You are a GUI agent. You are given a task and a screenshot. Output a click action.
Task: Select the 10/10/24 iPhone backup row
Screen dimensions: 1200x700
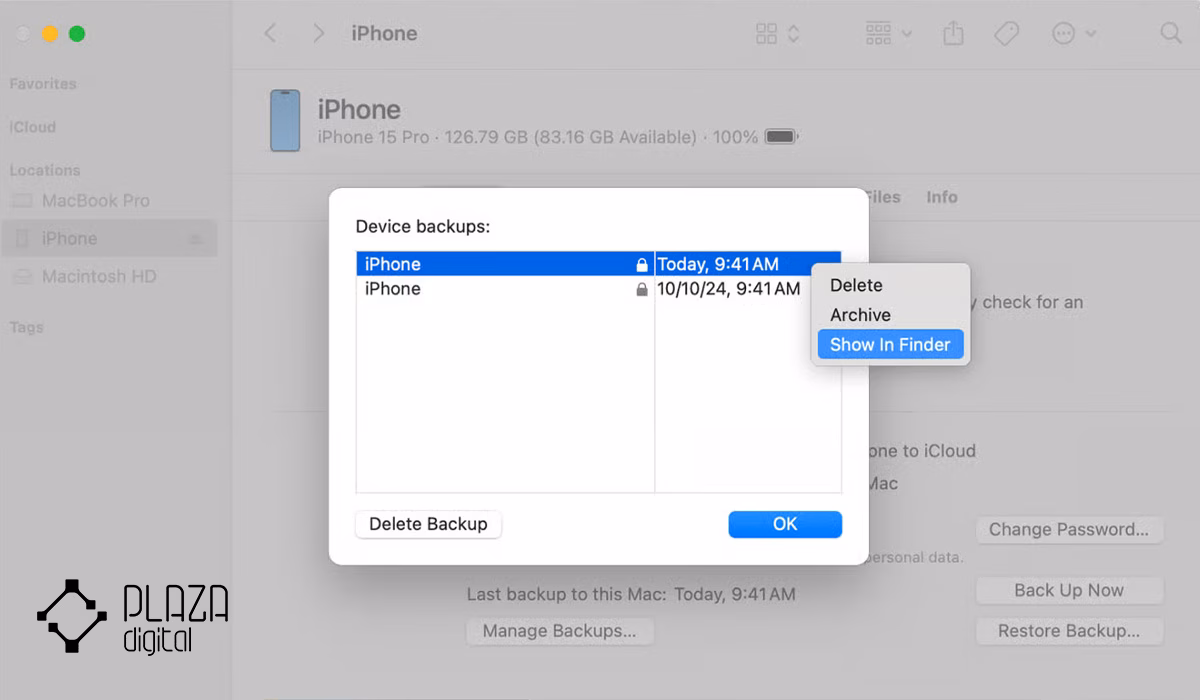click(x=598, y=289)
